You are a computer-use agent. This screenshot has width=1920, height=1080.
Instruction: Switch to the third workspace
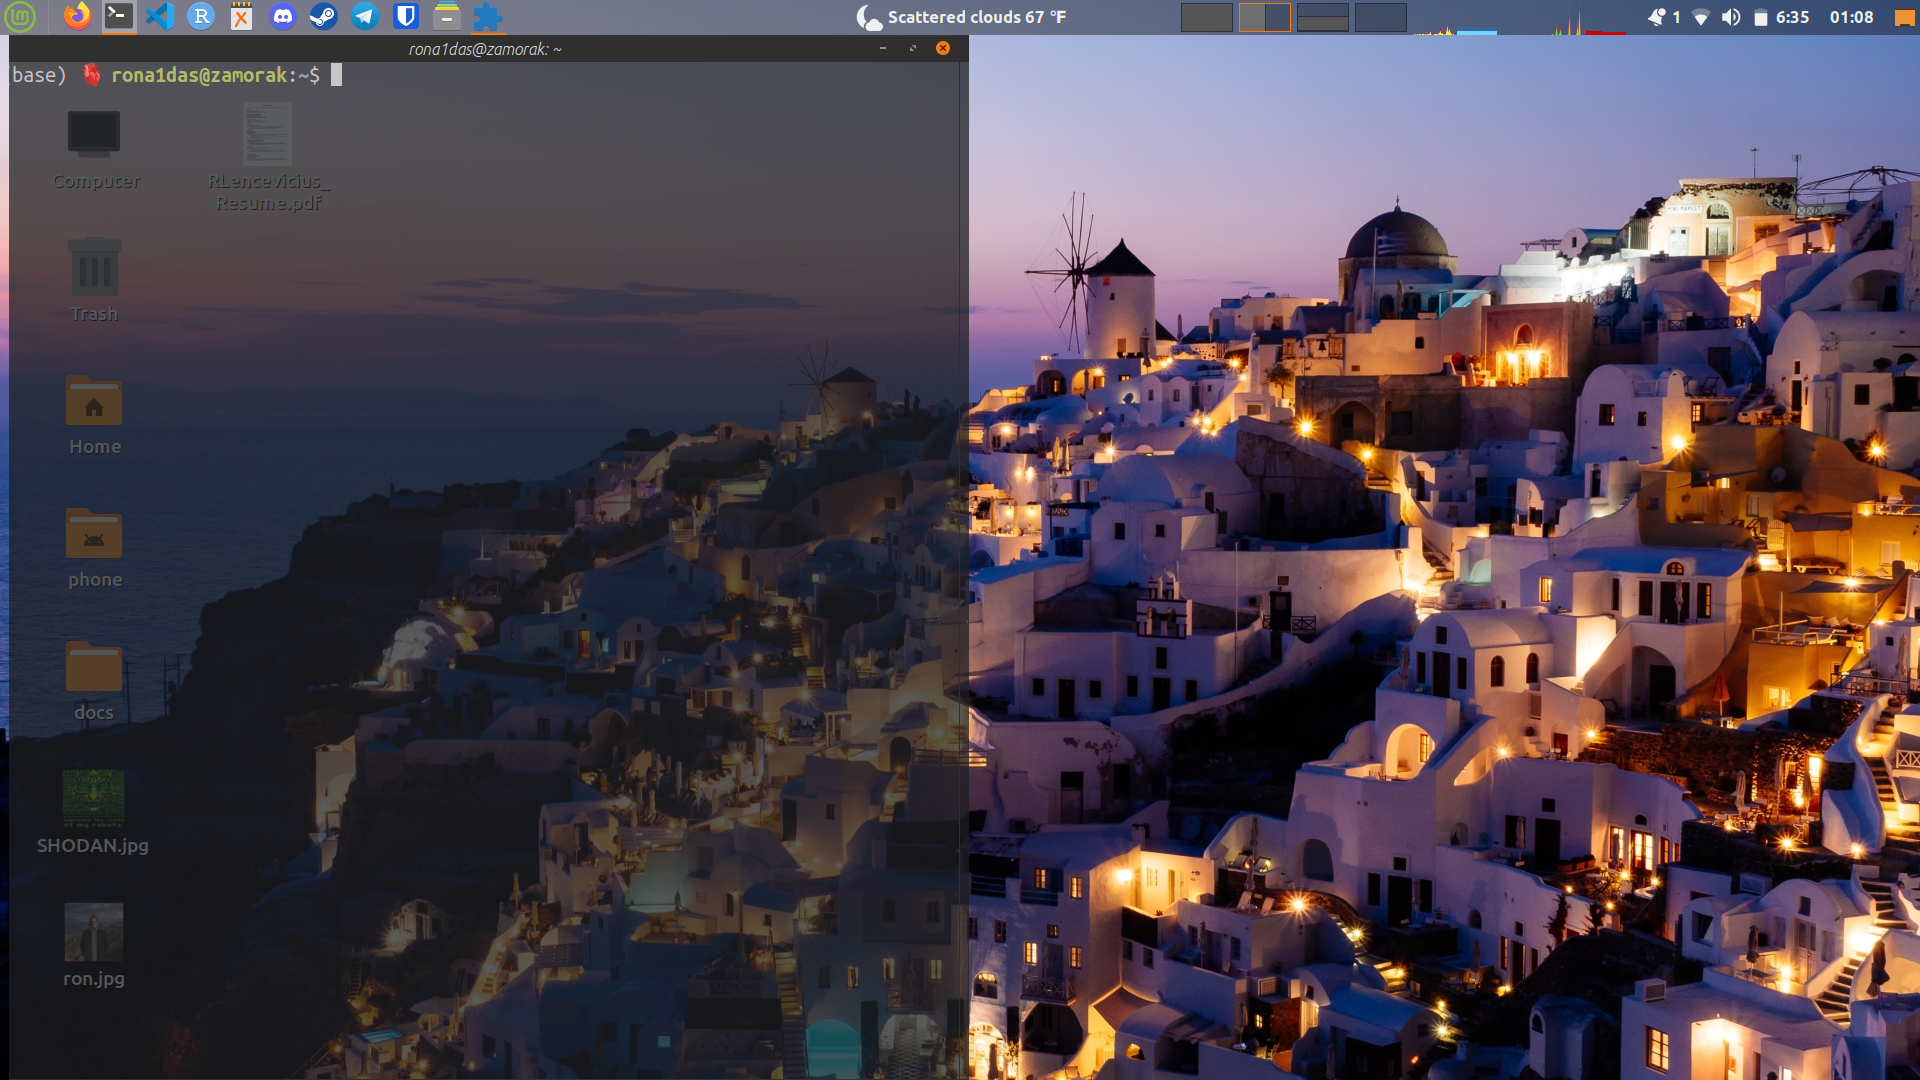[x=1322, y=17]
